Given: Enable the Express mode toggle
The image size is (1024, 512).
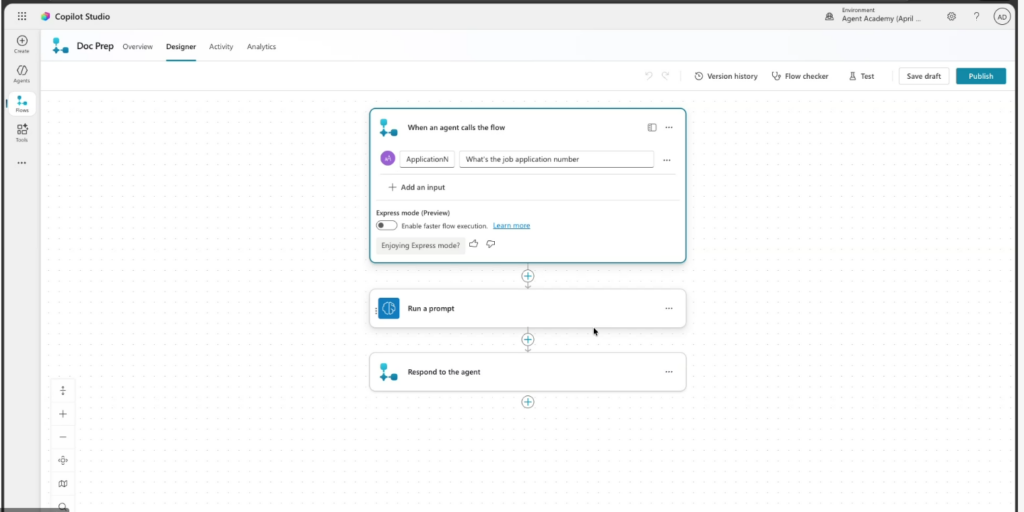Looking at the screenshot, I should coord(386,226).
